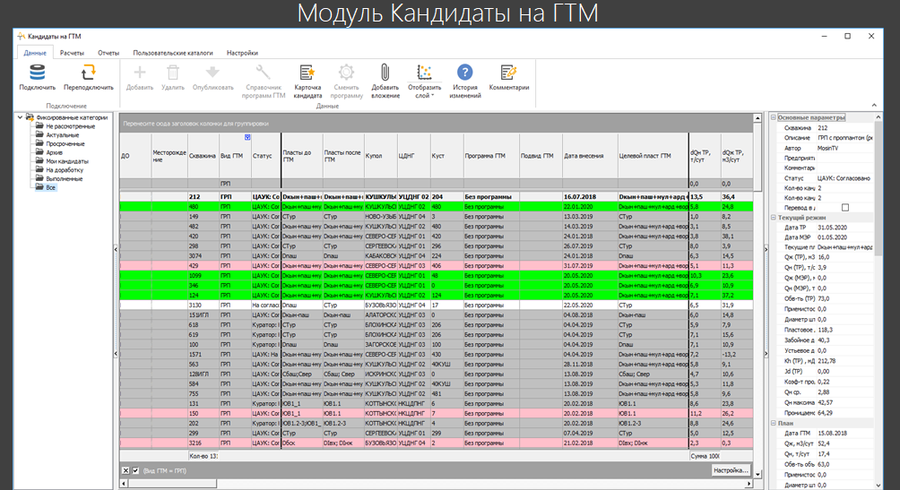
Task: Click Добавить вложение paperclip icon
Action: click(x=385, y=72)
